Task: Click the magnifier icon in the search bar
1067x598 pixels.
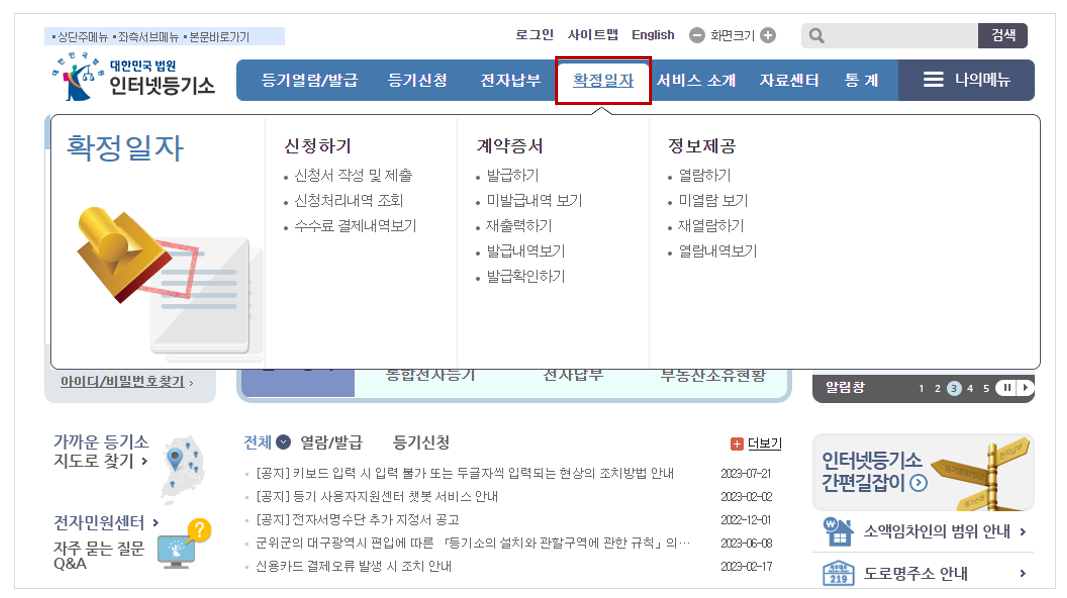Action: [x=815, y=35]
